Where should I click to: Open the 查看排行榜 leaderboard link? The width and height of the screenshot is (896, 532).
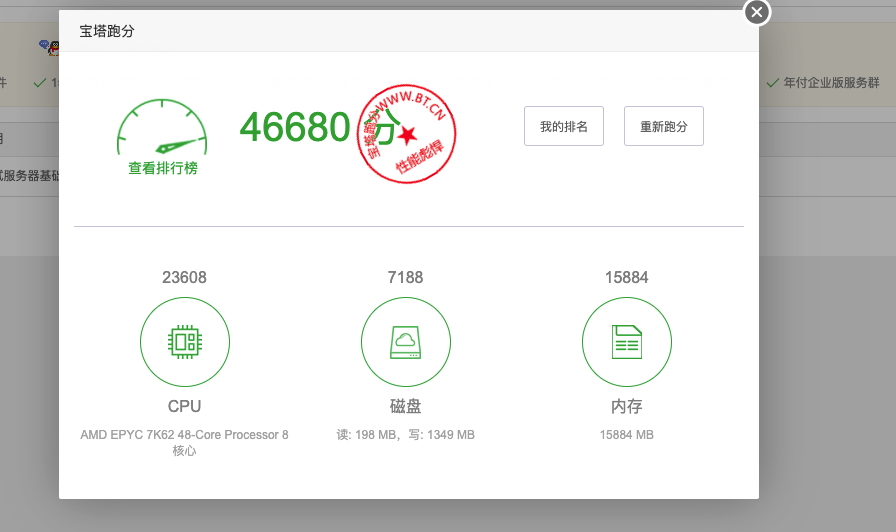(x=162, y=168)
